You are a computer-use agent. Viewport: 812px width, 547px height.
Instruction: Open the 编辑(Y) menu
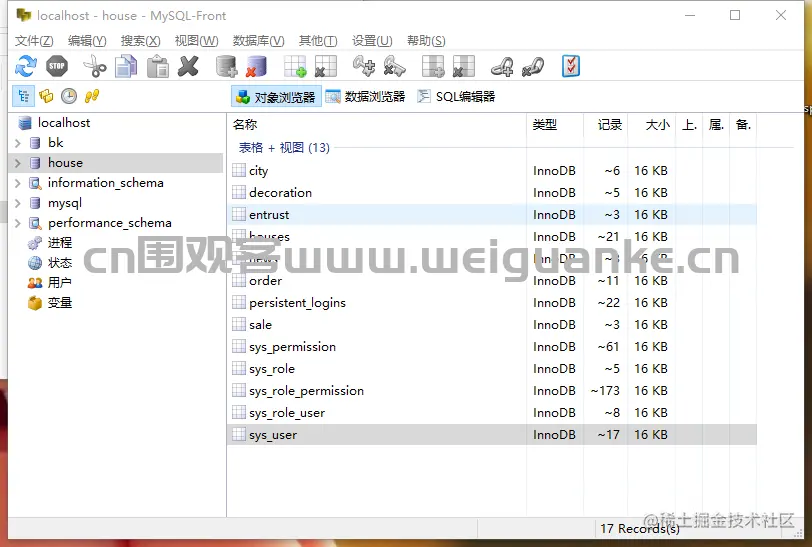(x=87, y=40)
